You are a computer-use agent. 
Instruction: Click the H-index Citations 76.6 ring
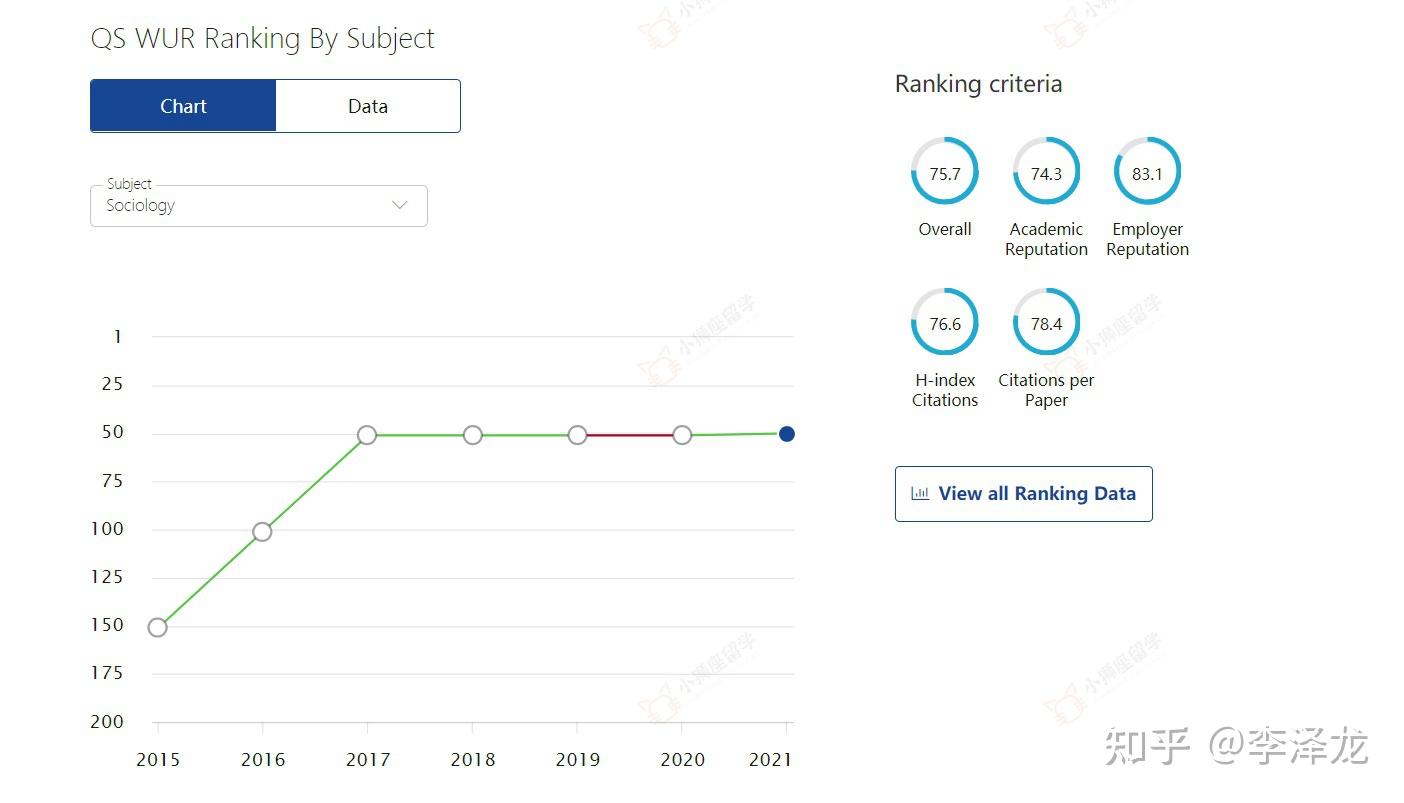[944, 323]
